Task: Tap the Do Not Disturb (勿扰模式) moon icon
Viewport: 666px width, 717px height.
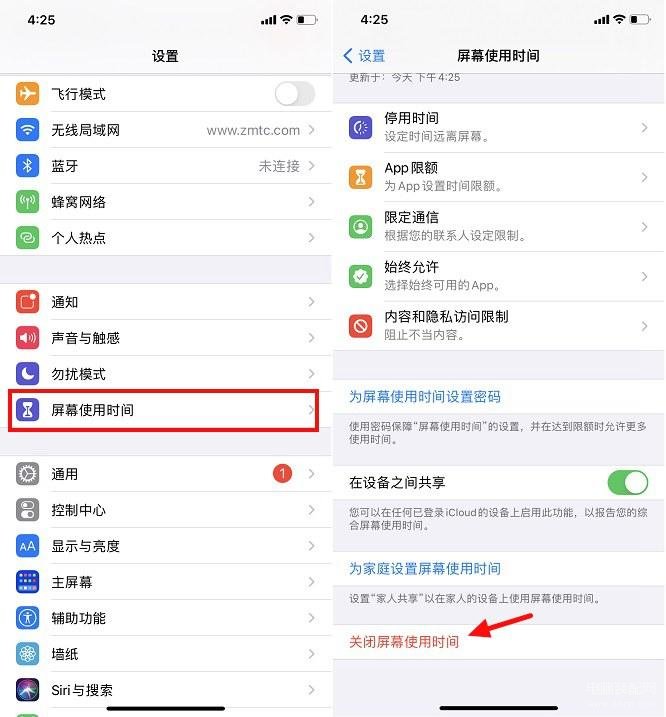Action: click(27, 374)
